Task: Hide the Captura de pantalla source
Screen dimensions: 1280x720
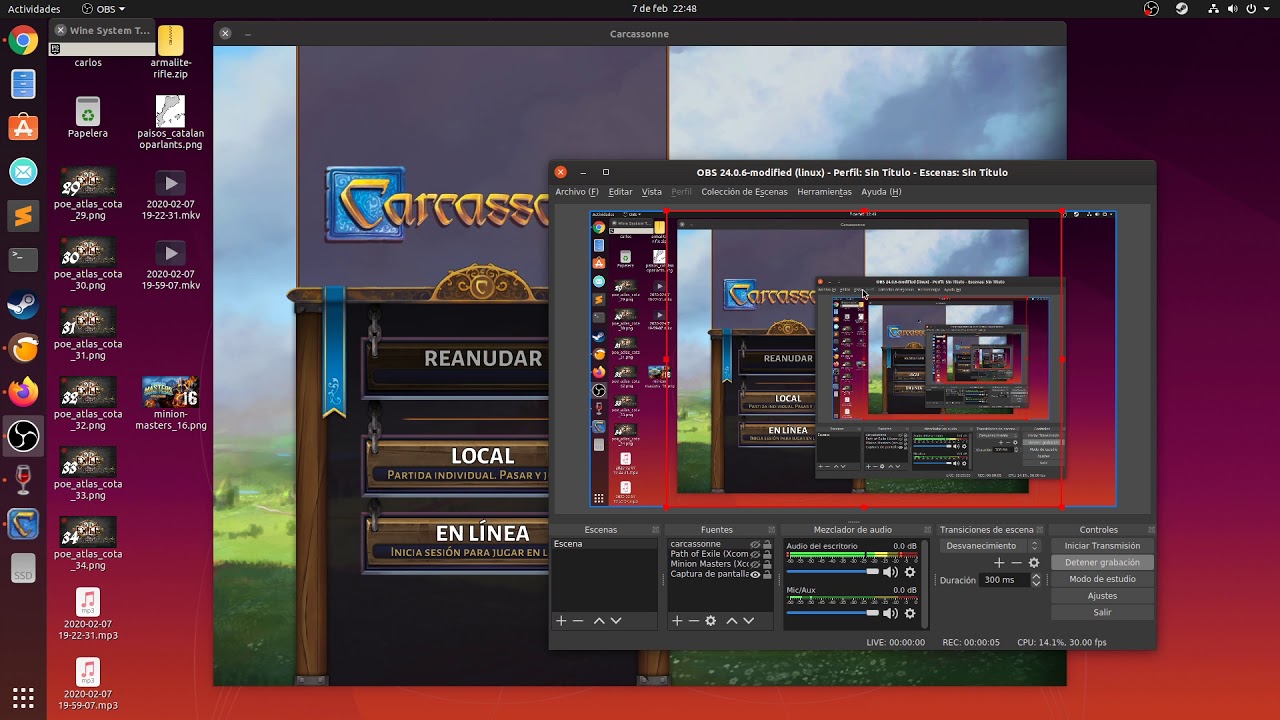Action: click(755, 575)
